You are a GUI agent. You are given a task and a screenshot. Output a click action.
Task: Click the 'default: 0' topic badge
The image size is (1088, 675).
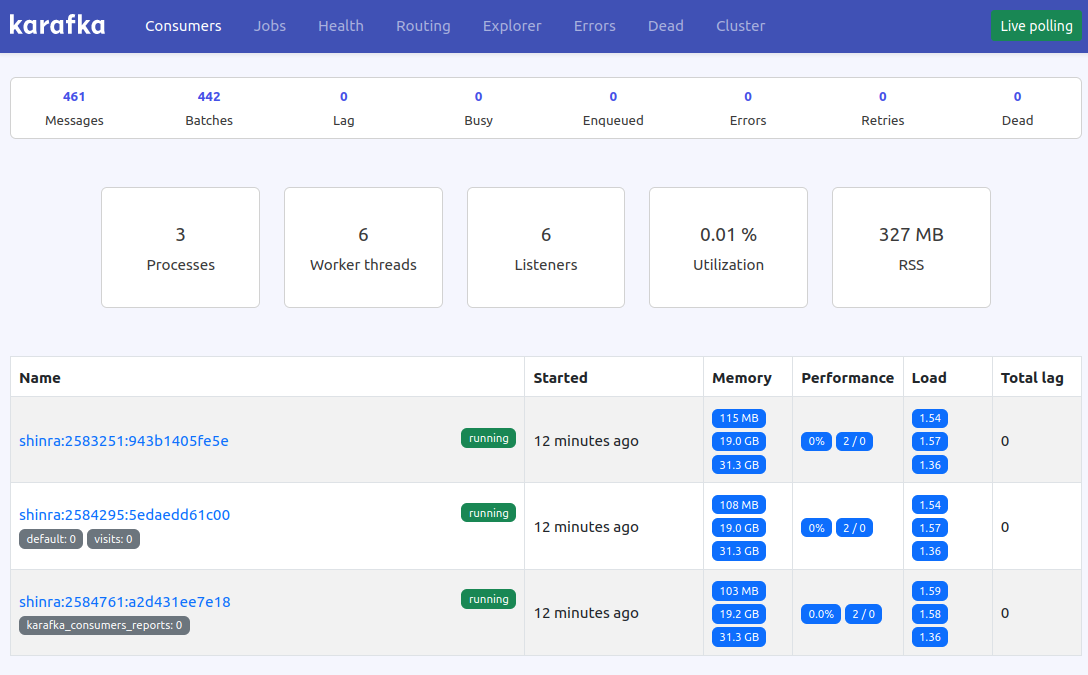point(51,539)
